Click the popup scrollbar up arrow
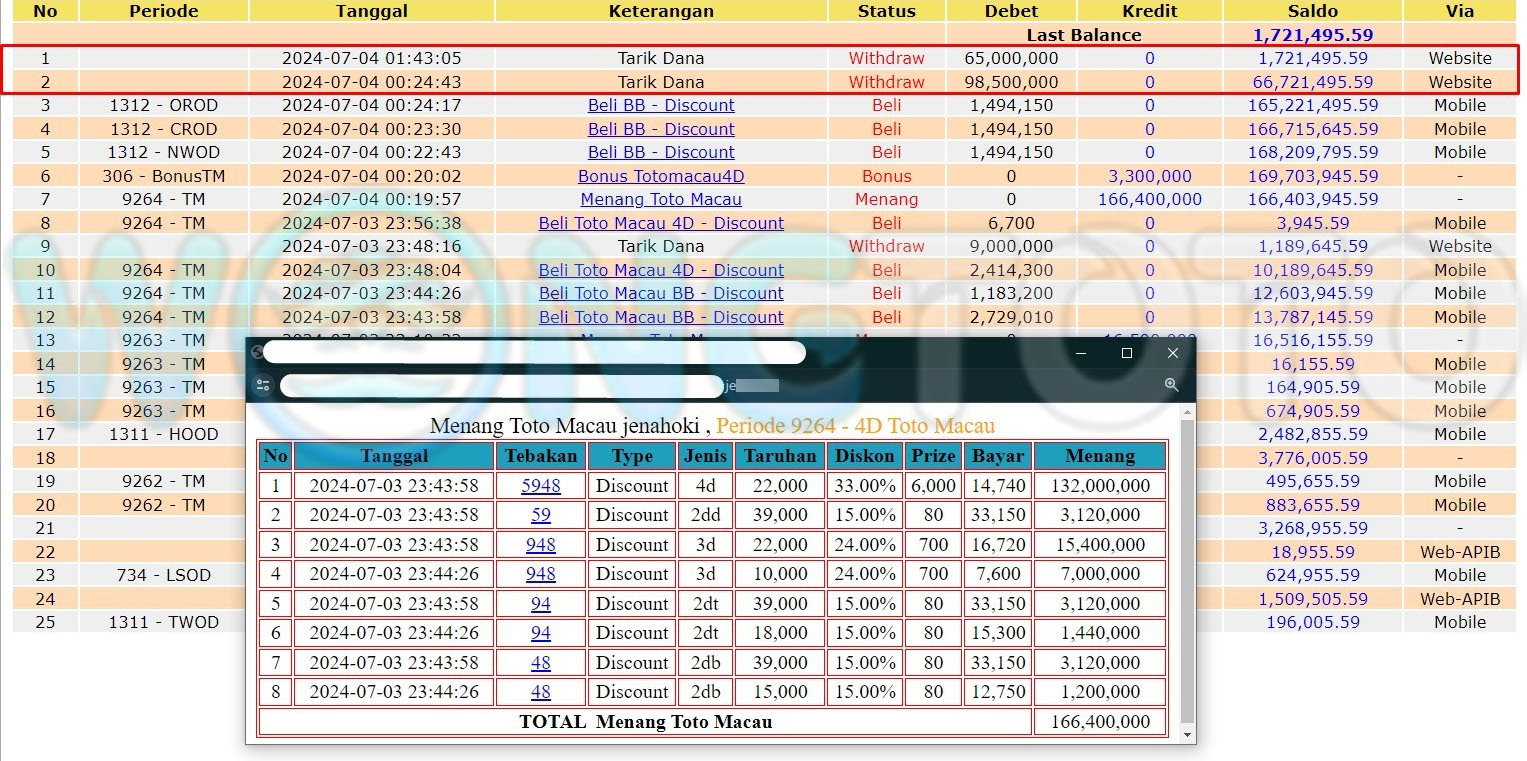 [x=1188, y=412]
